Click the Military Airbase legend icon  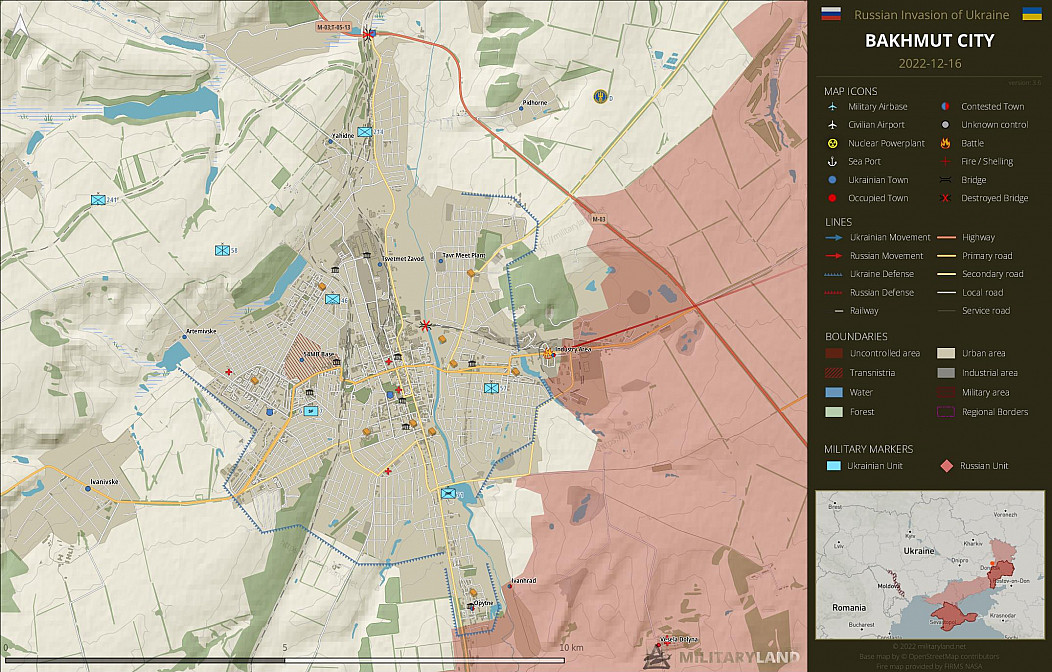pos(832,107)
